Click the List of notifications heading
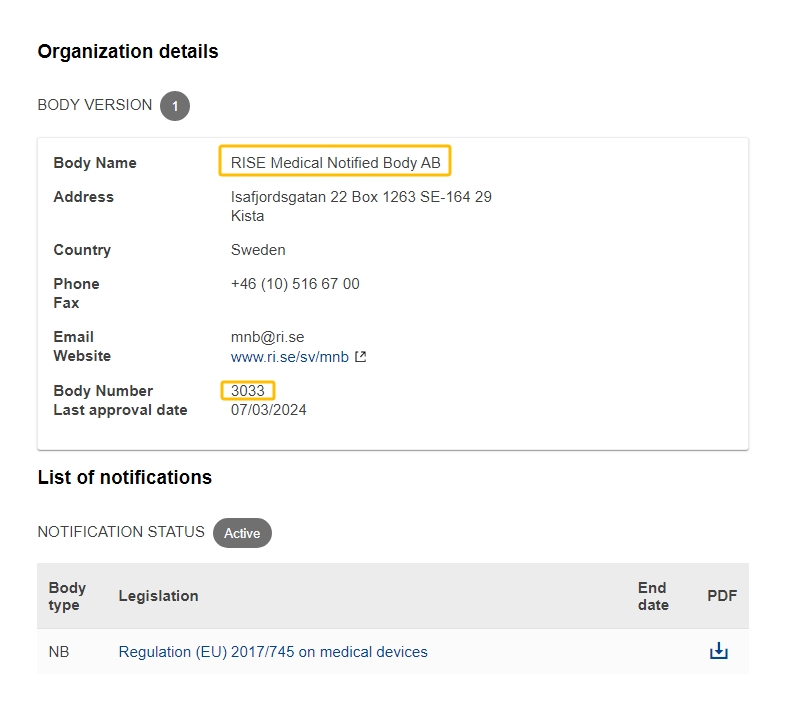797x711 pixels. click(125, 477)
